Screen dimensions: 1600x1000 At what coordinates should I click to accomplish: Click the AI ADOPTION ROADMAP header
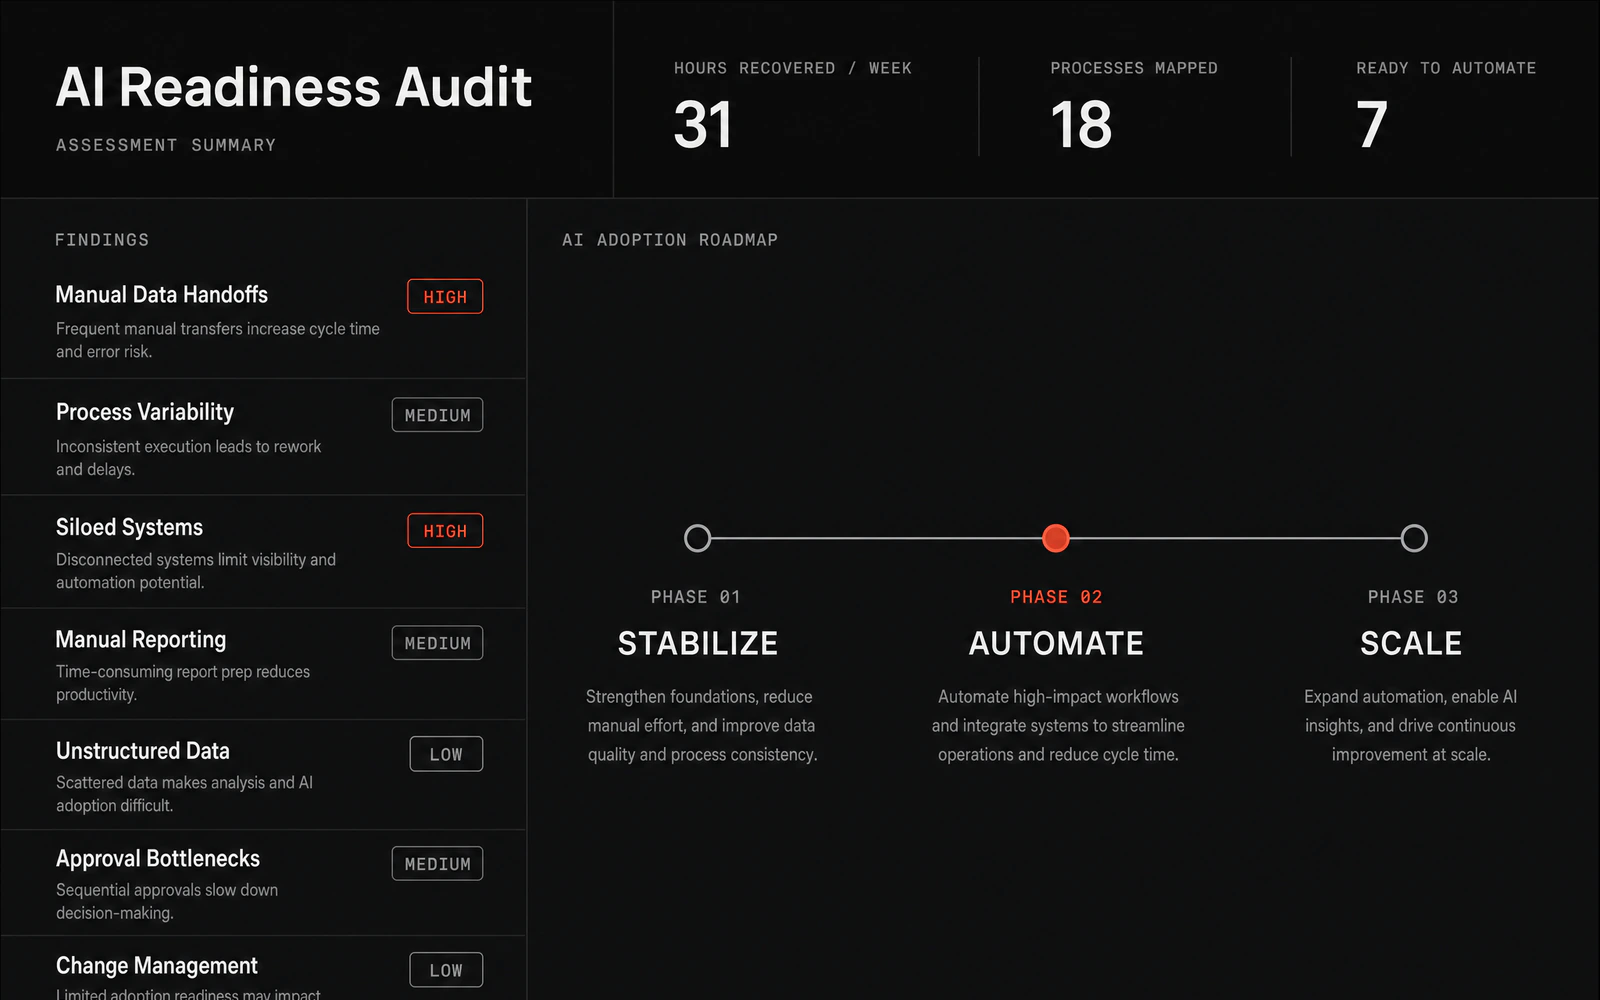point(670,240)
